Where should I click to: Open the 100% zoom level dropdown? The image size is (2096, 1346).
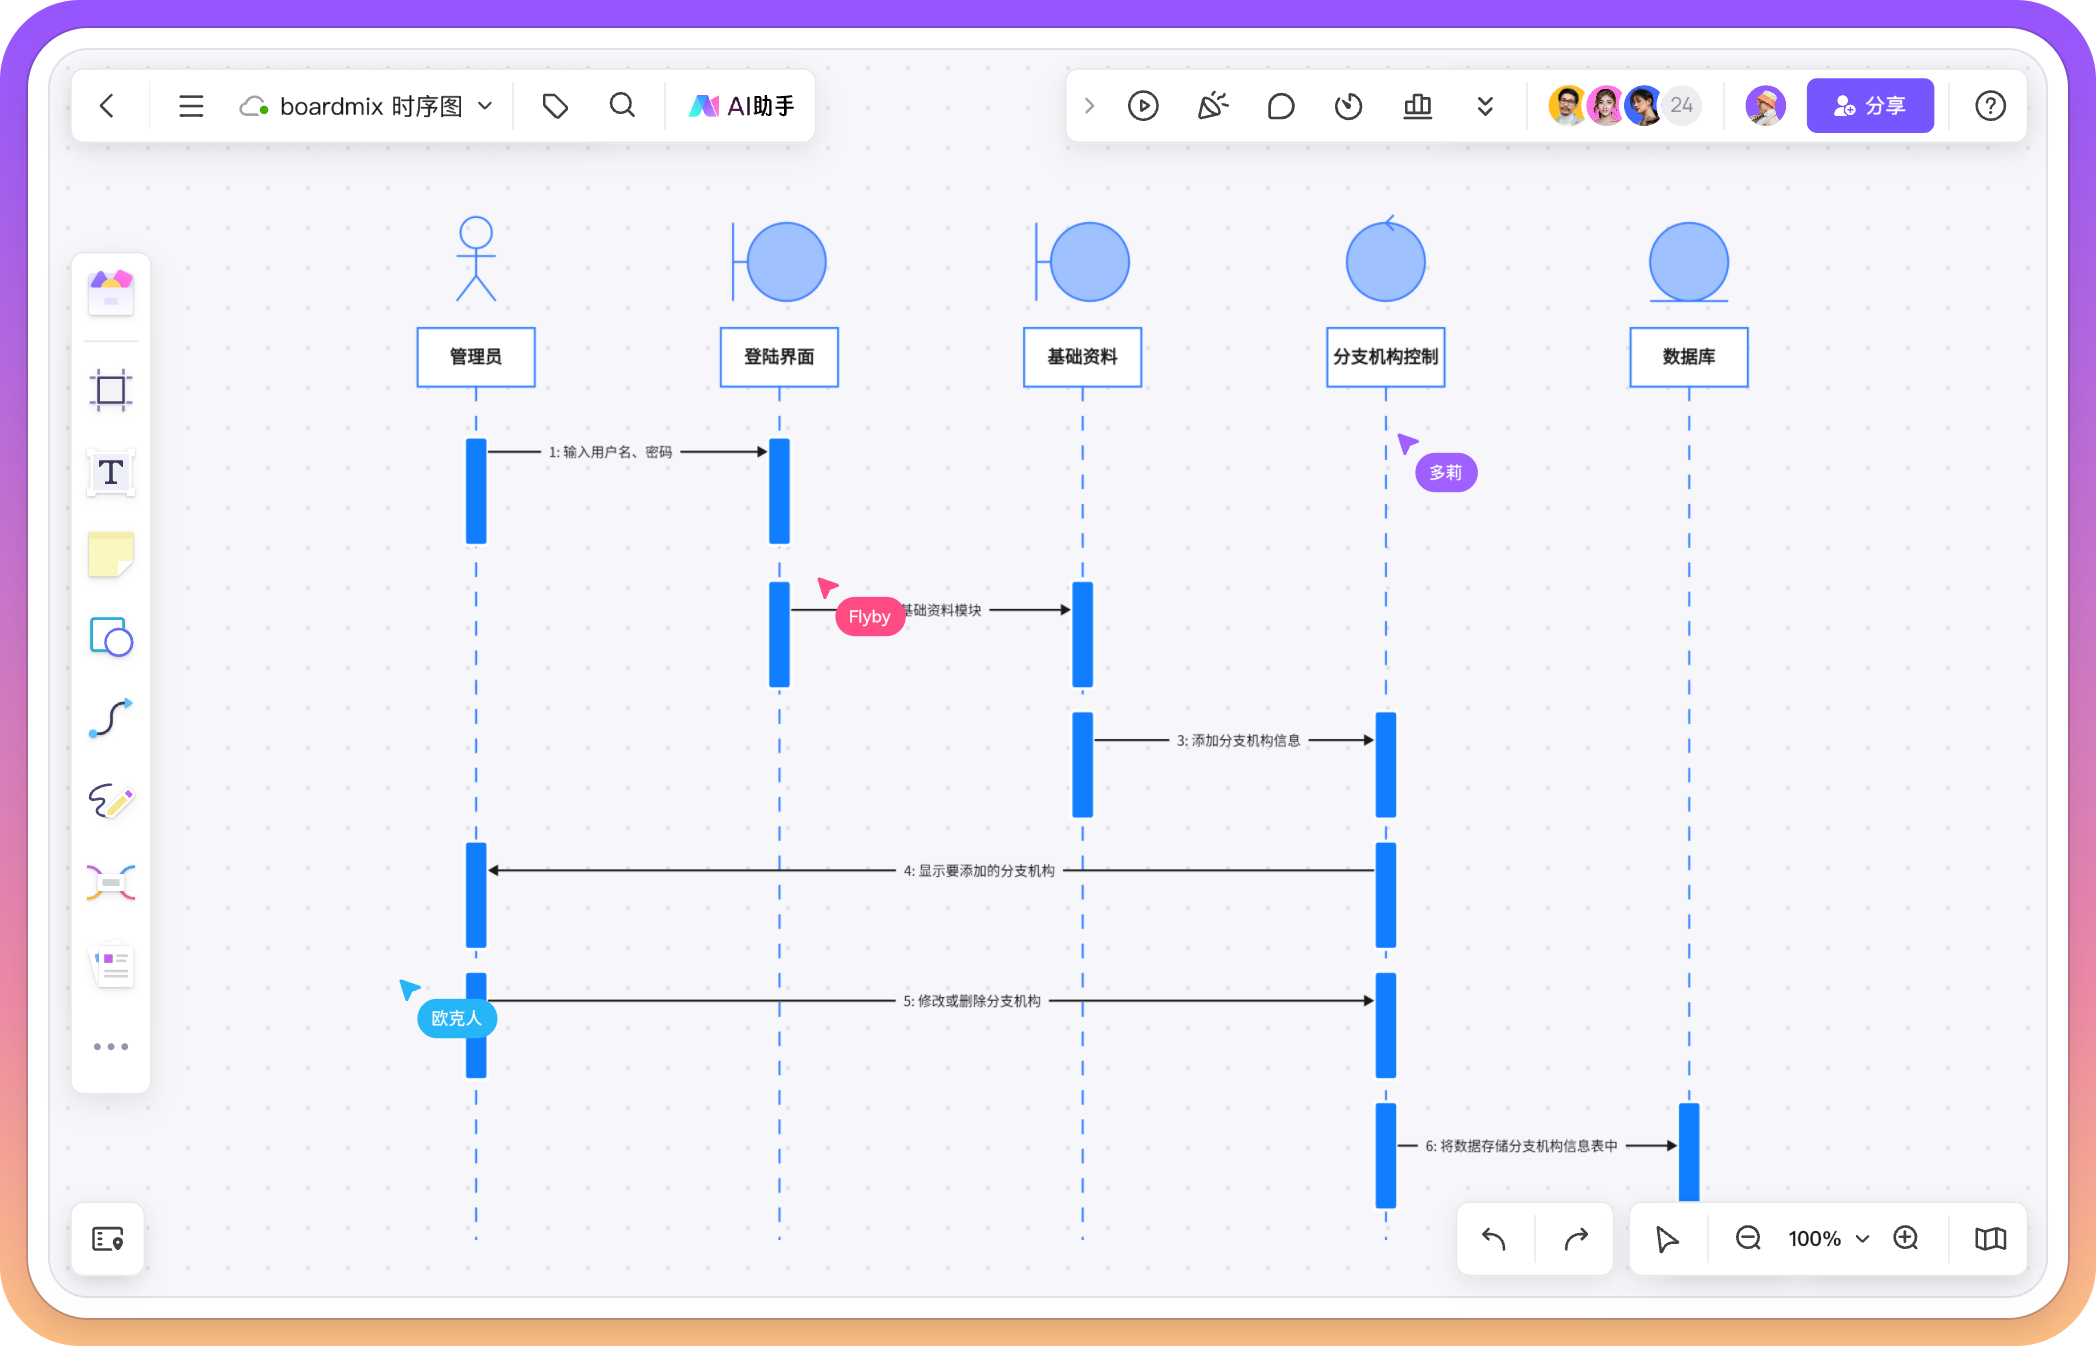(1828, 1239)
